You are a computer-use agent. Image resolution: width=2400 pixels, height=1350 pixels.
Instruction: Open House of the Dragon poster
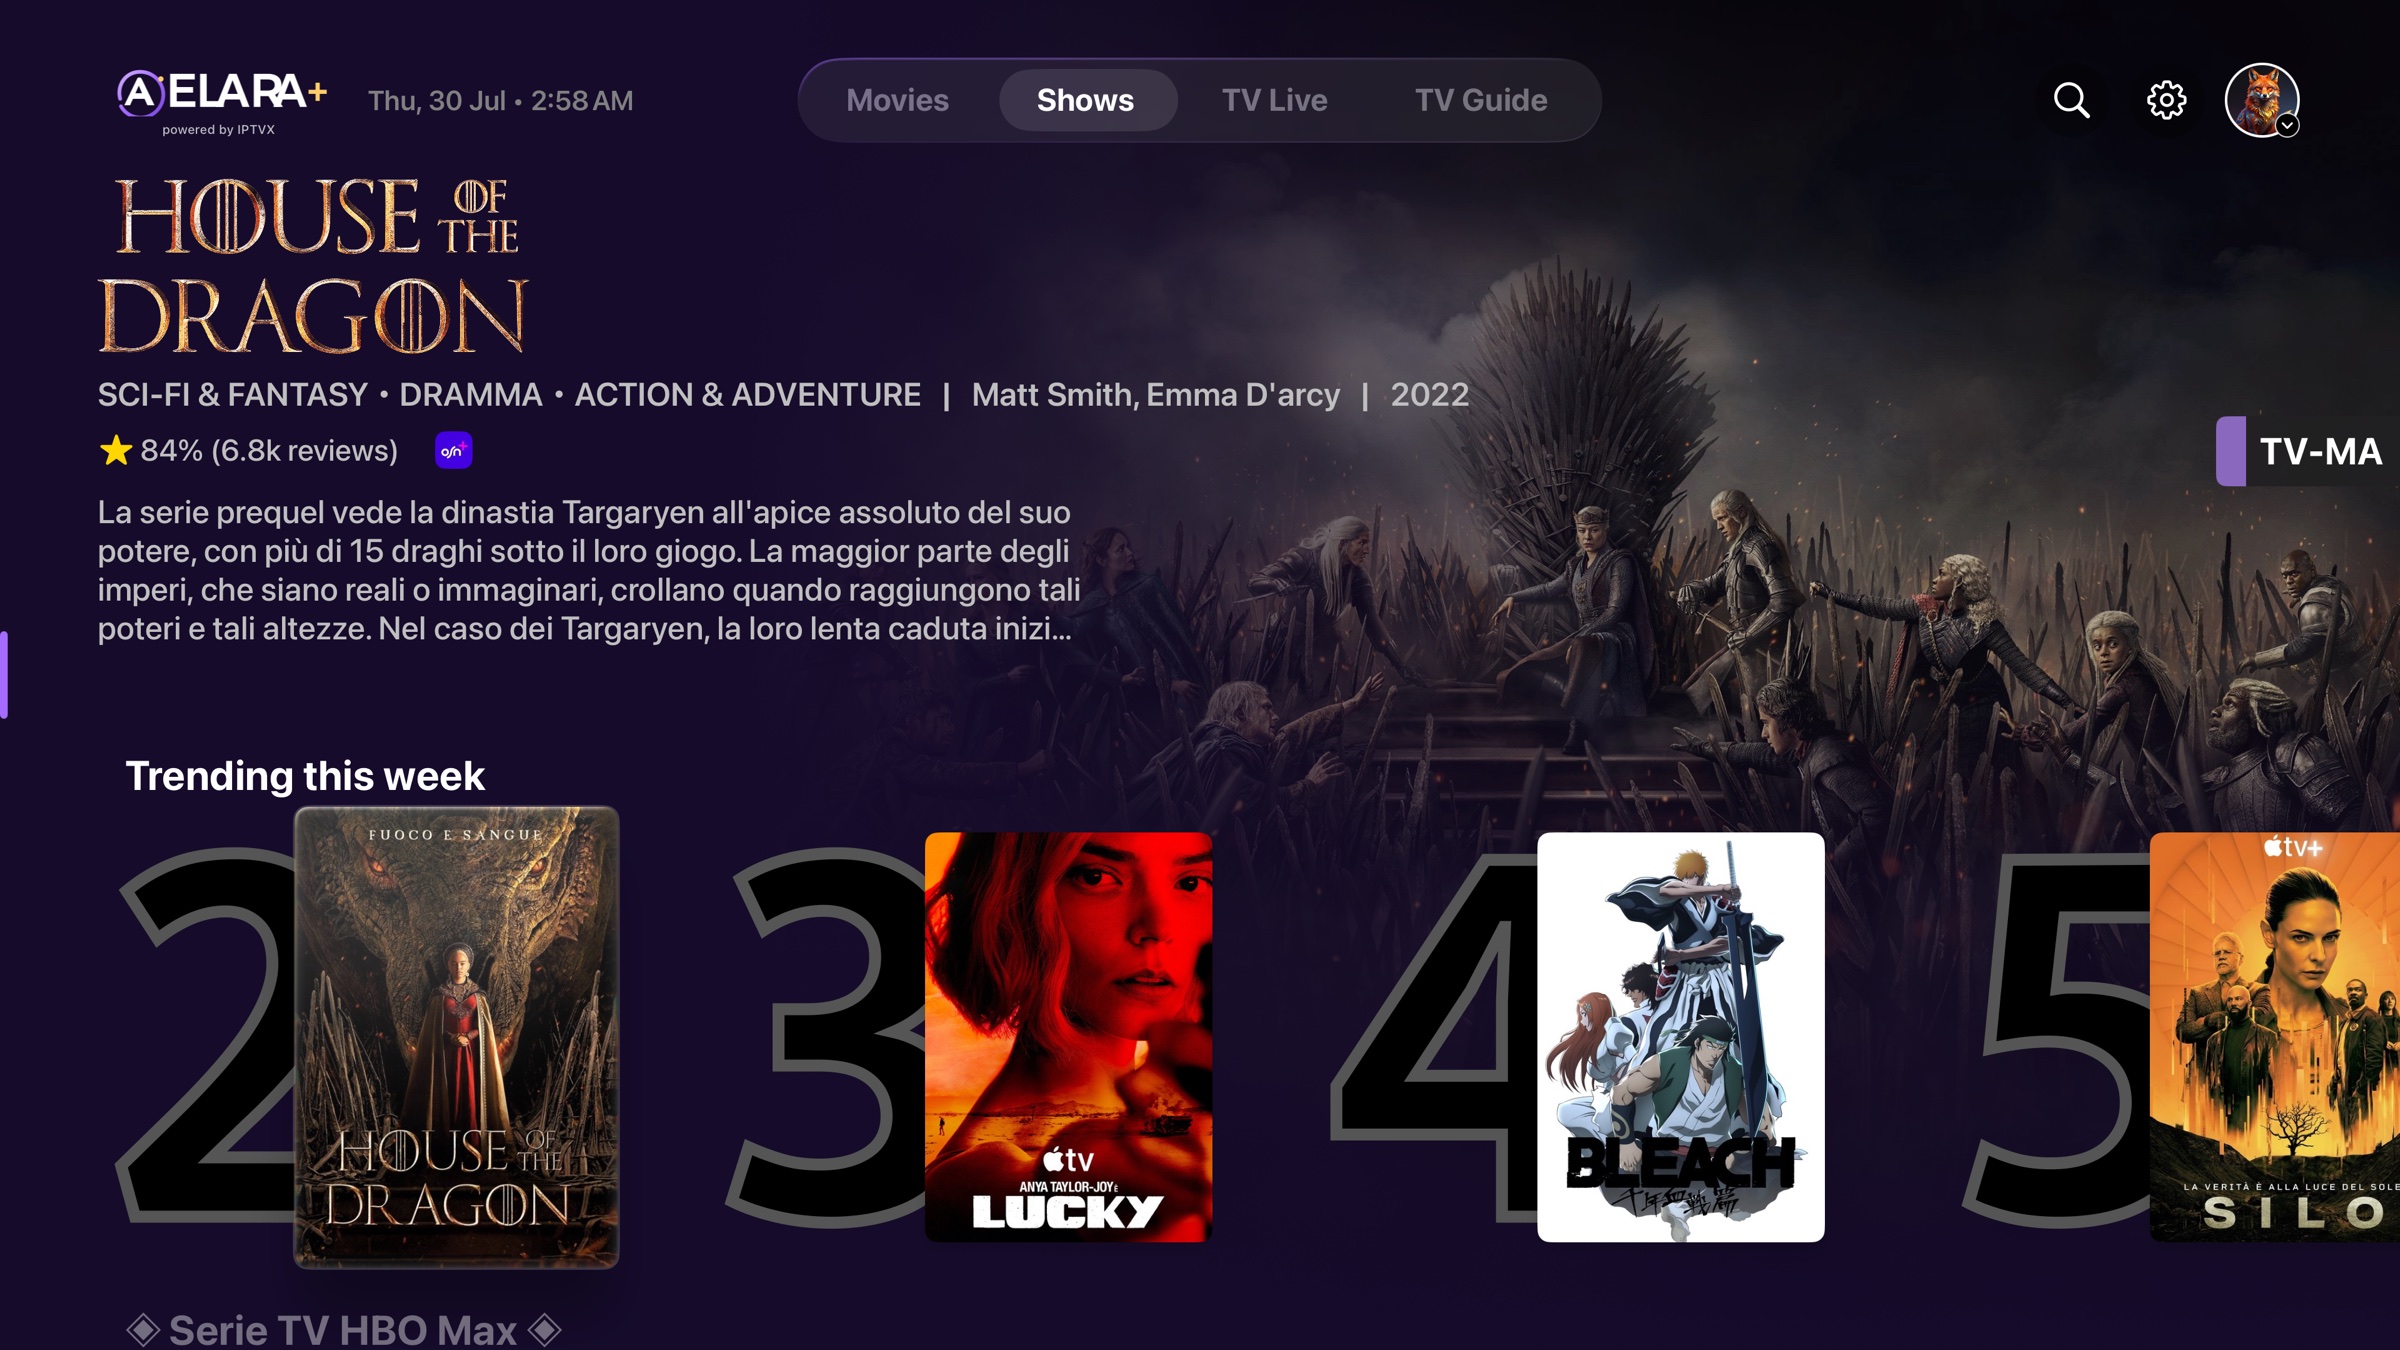(x=456, y=1037)
